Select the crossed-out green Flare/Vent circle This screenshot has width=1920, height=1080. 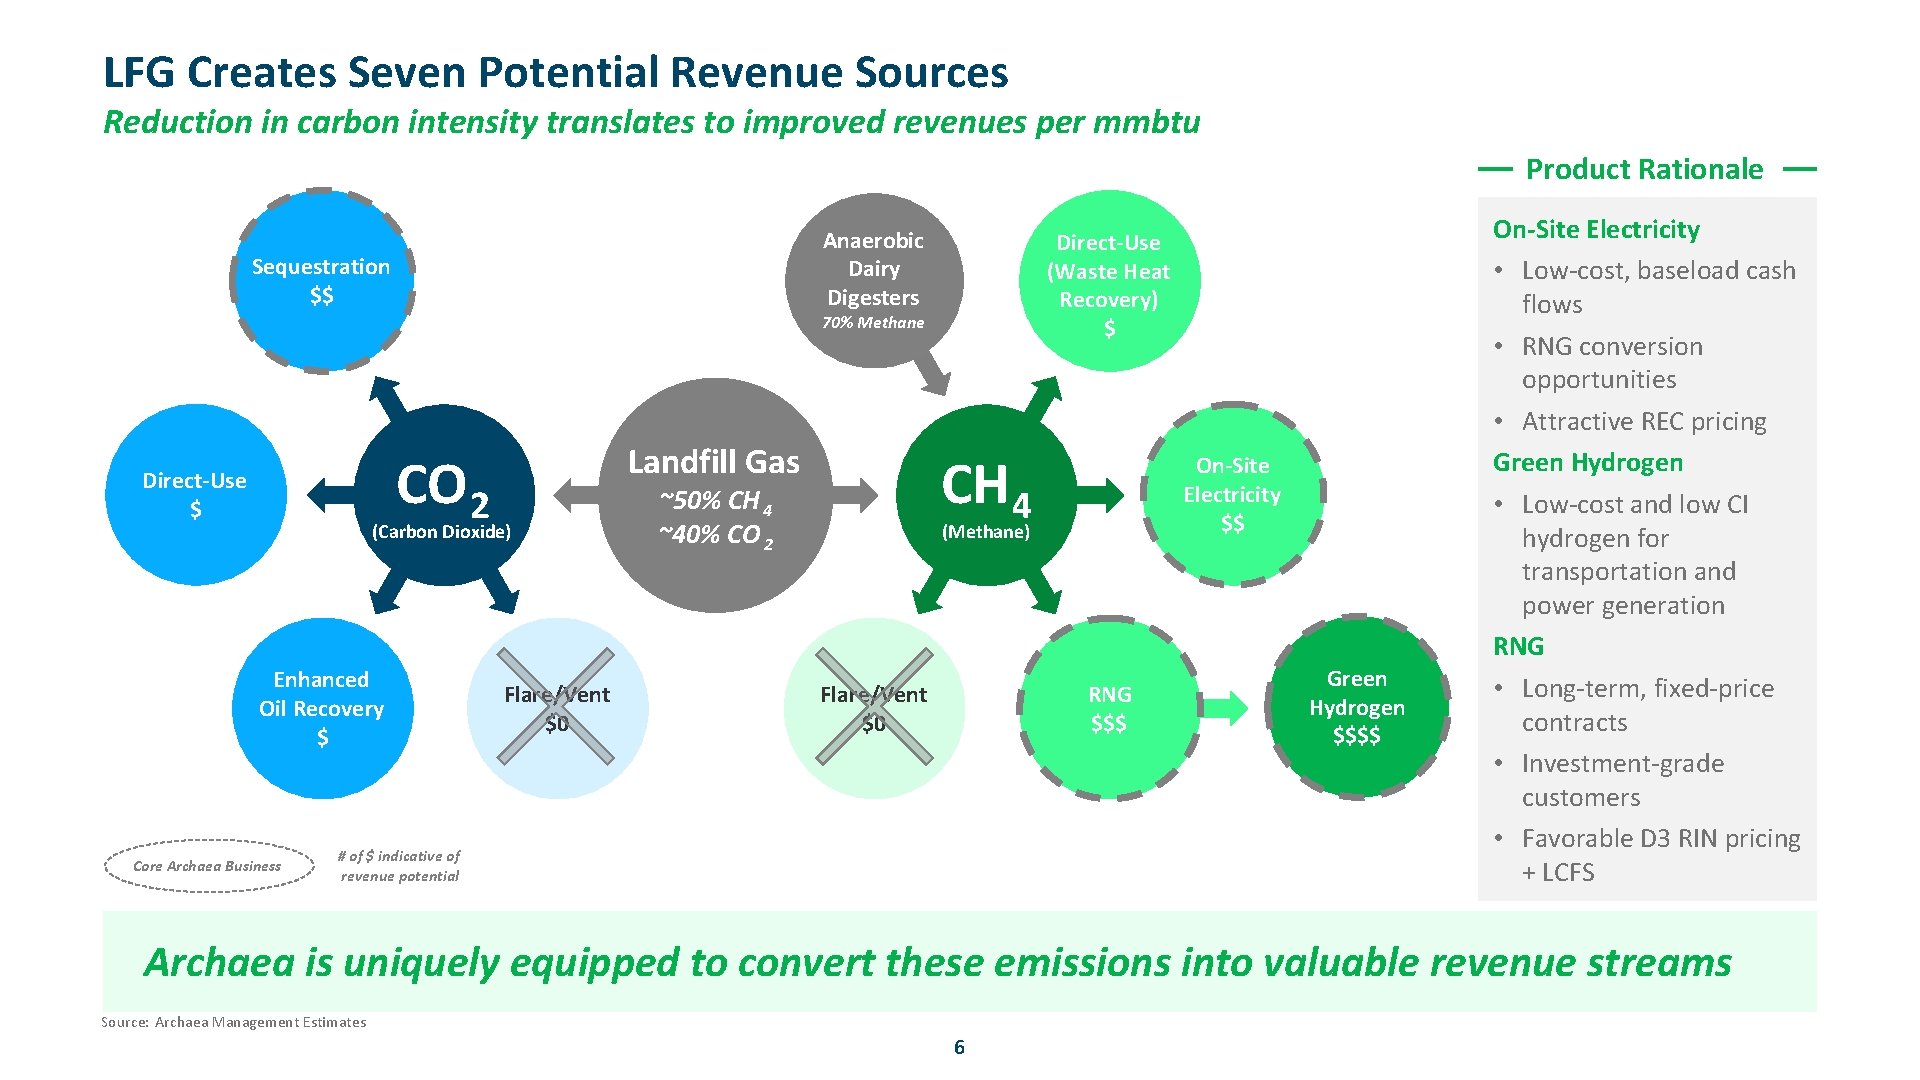[874, 708]
